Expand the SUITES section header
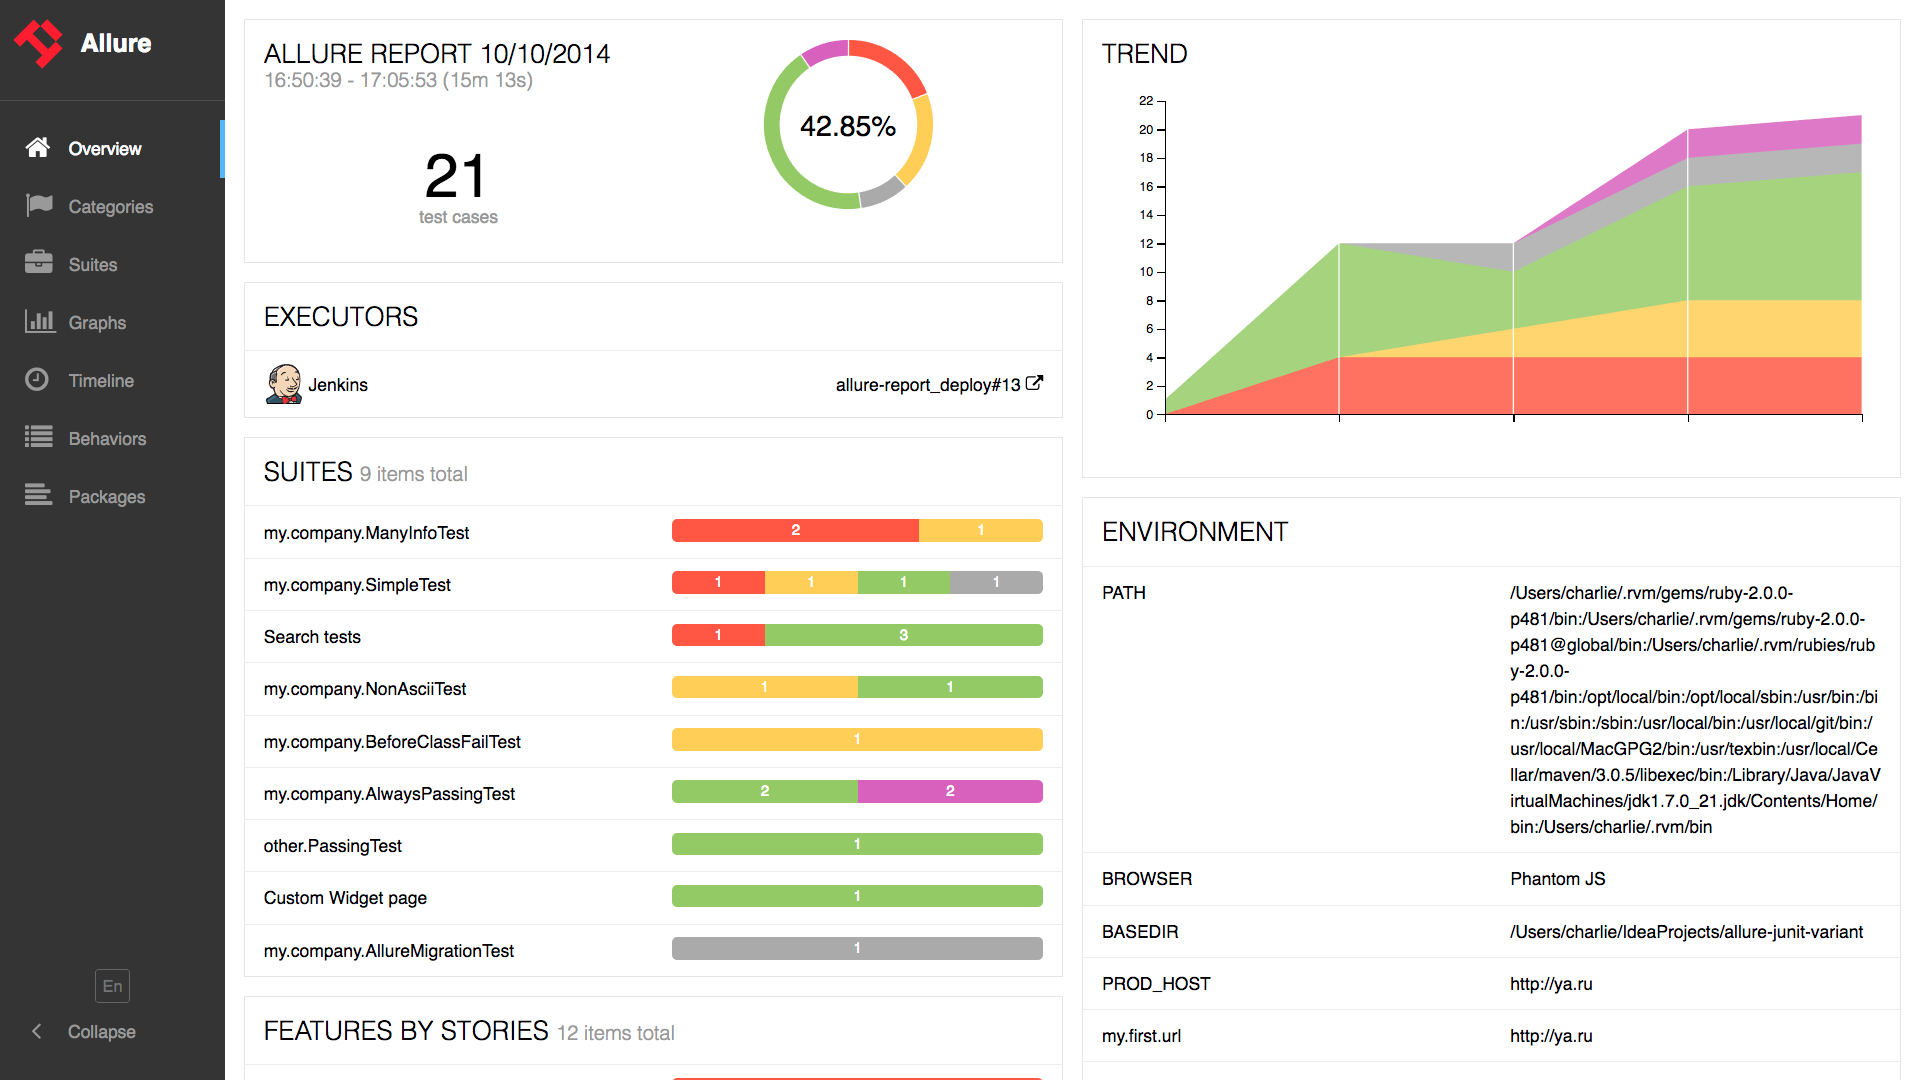This screenshot has height=1080, width=1920. (x=306, y=473)
